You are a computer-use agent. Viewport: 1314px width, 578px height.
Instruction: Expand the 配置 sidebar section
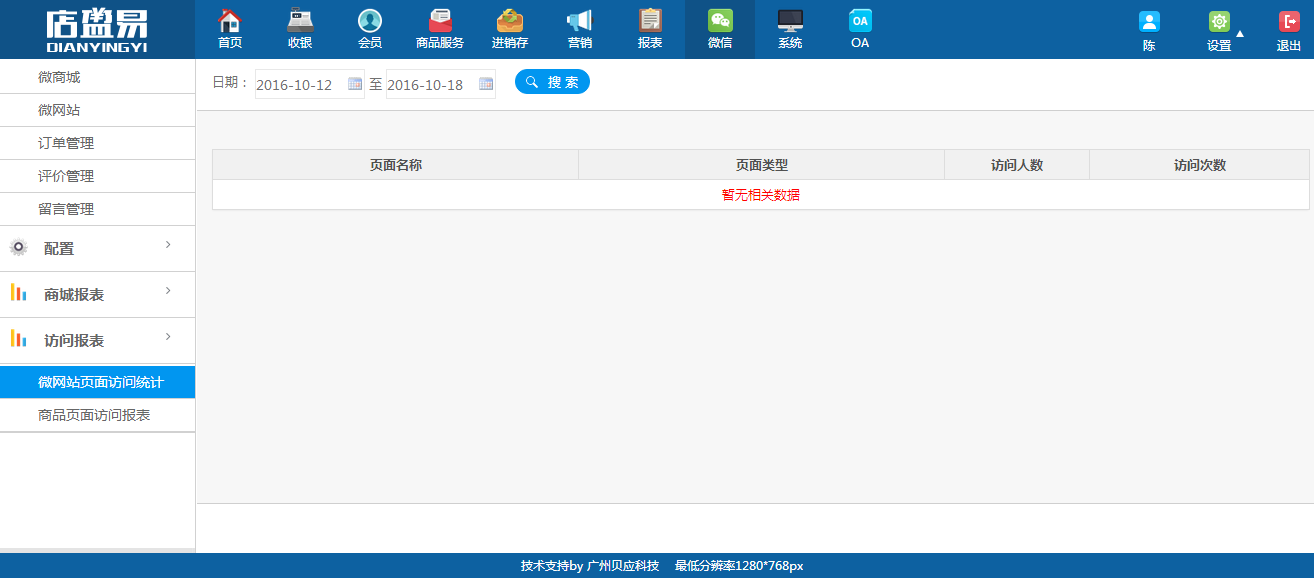[97, 249]
